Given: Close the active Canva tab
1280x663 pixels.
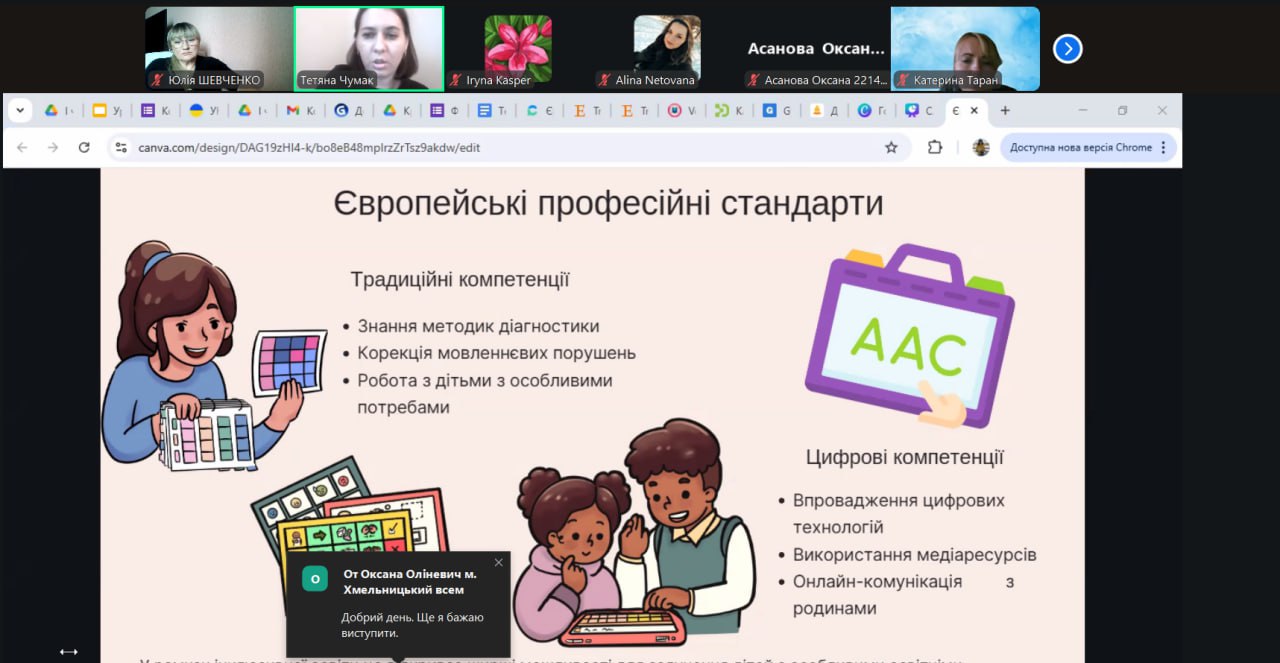Looking at the screenshot, I should point(974,110).
